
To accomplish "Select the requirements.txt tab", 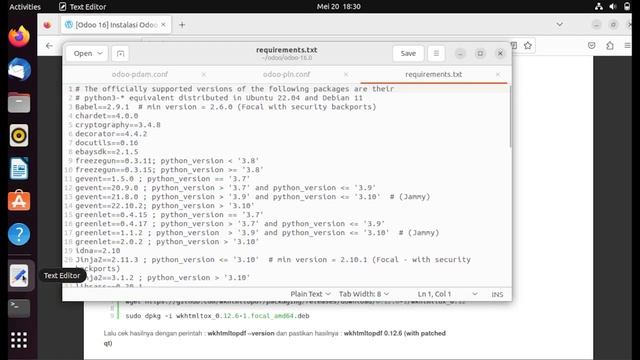I will [x=433, y=74].
